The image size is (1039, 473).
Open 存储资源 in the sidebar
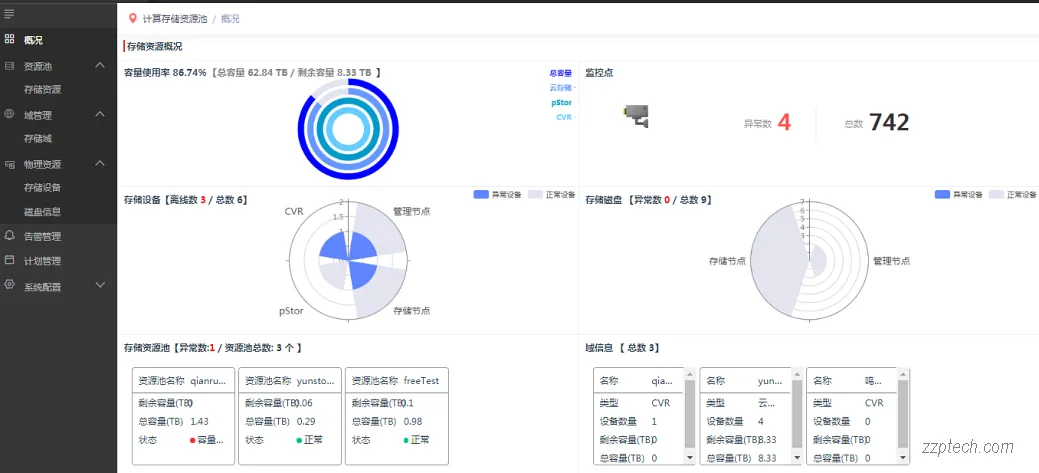(x=42, y=89)
